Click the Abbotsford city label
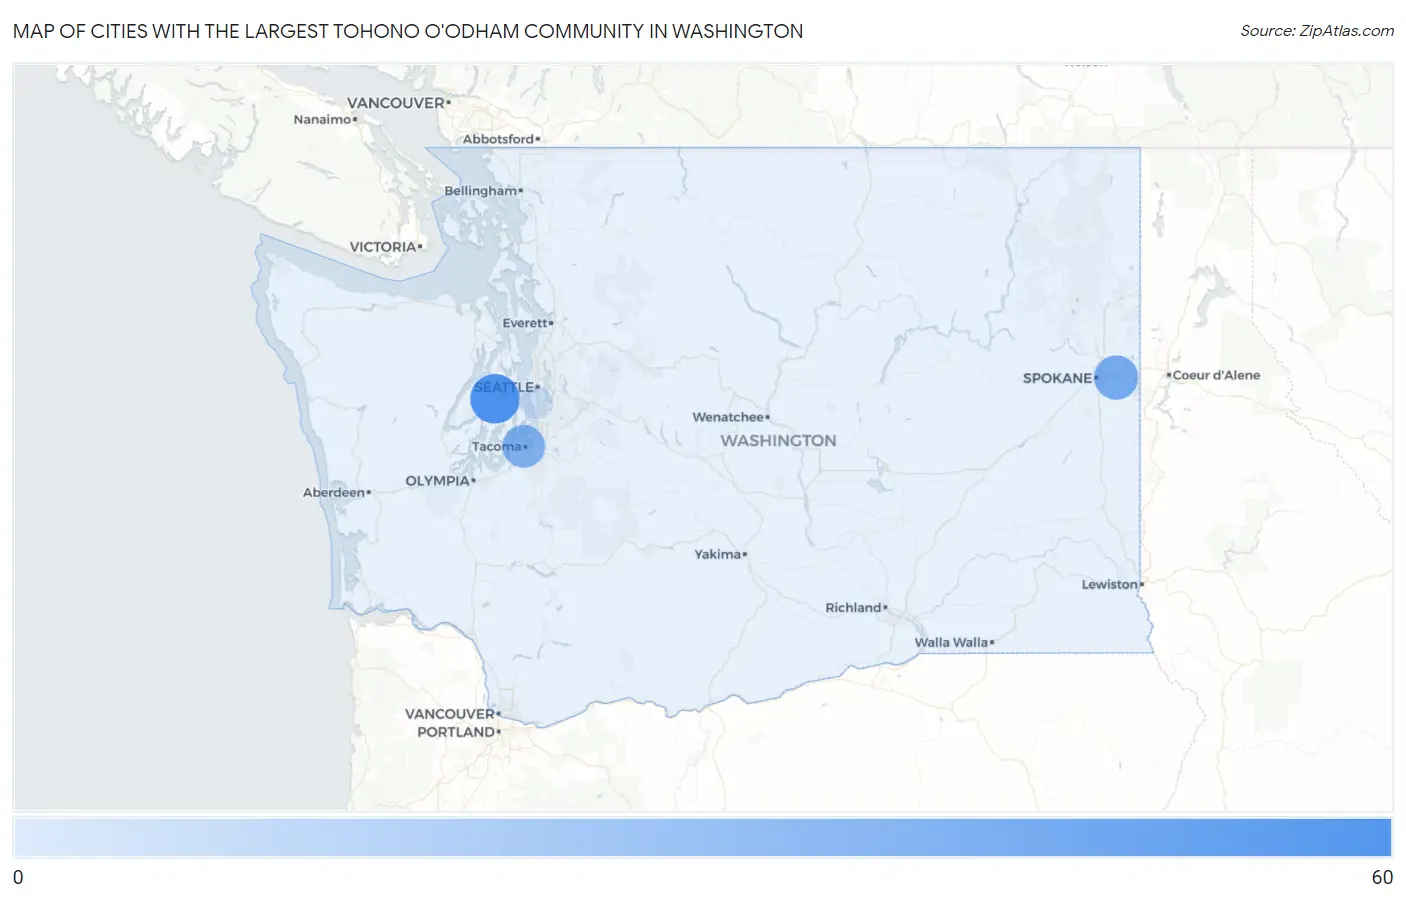1406x899 pixels. pos(498,139)
